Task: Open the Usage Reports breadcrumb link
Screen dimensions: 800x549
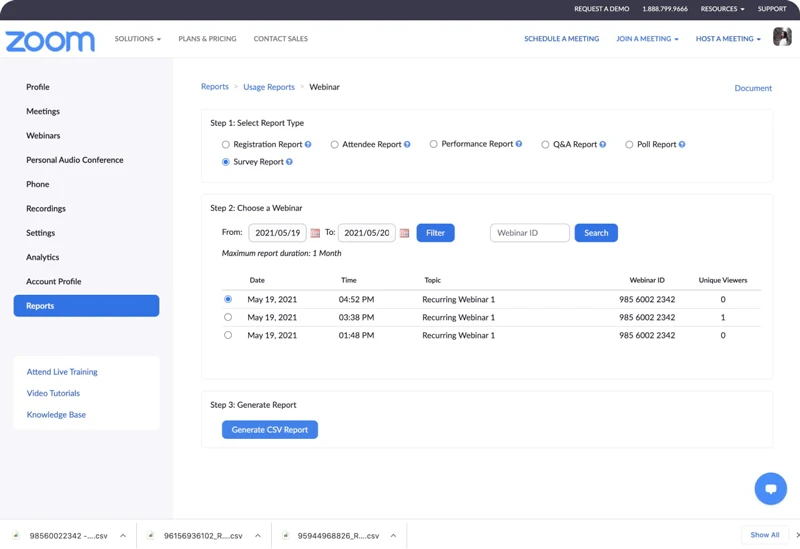Action: [x=269, y=87]
